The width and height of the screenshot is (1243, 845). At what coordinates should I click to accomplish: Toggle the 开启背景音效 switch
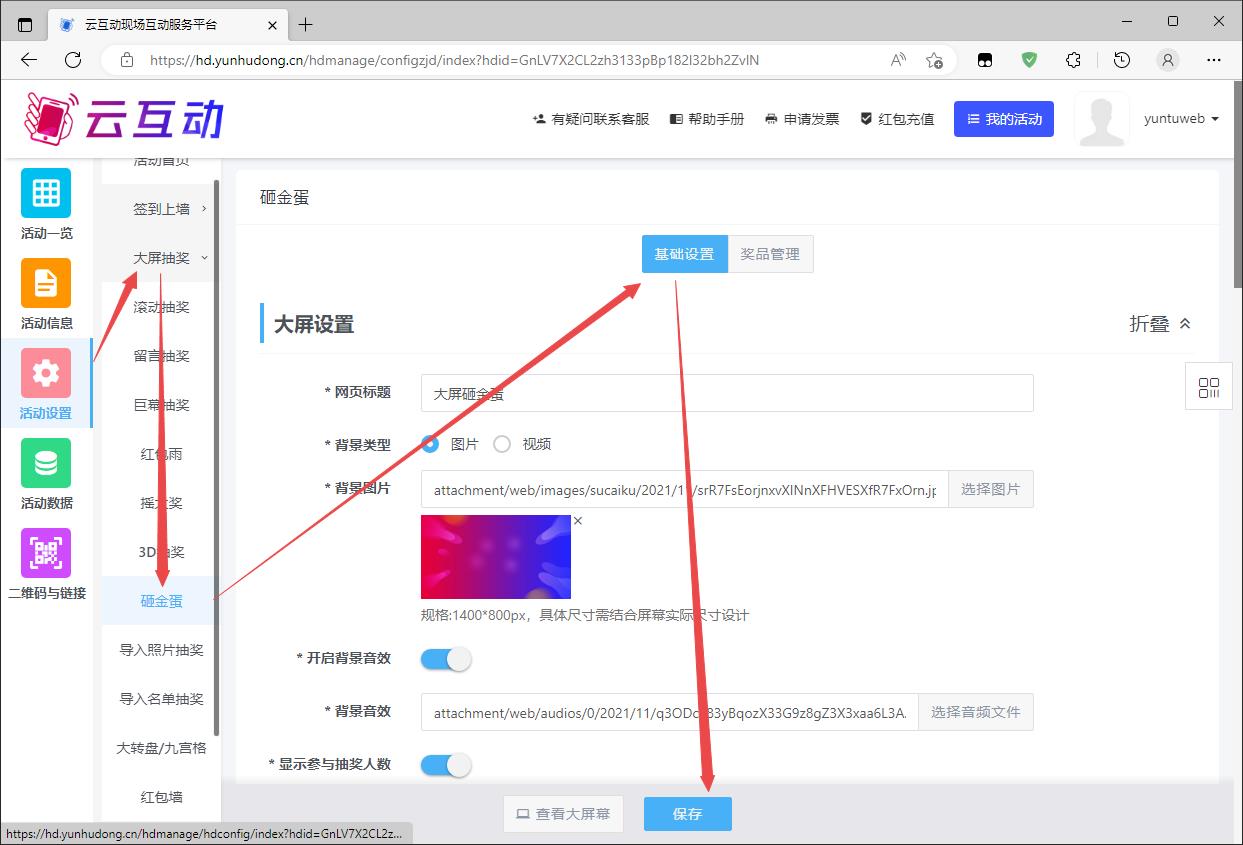446,659
